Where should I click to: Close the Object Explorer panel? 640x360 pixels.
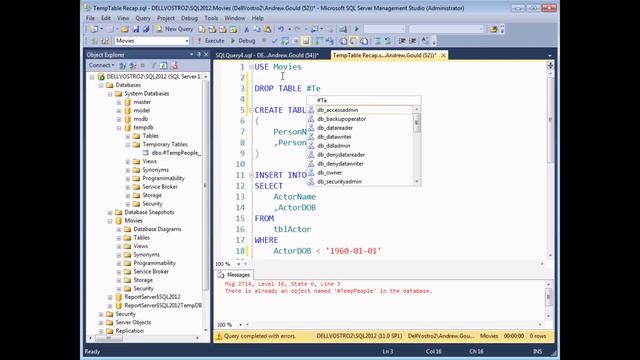click(x=206, y=54)
